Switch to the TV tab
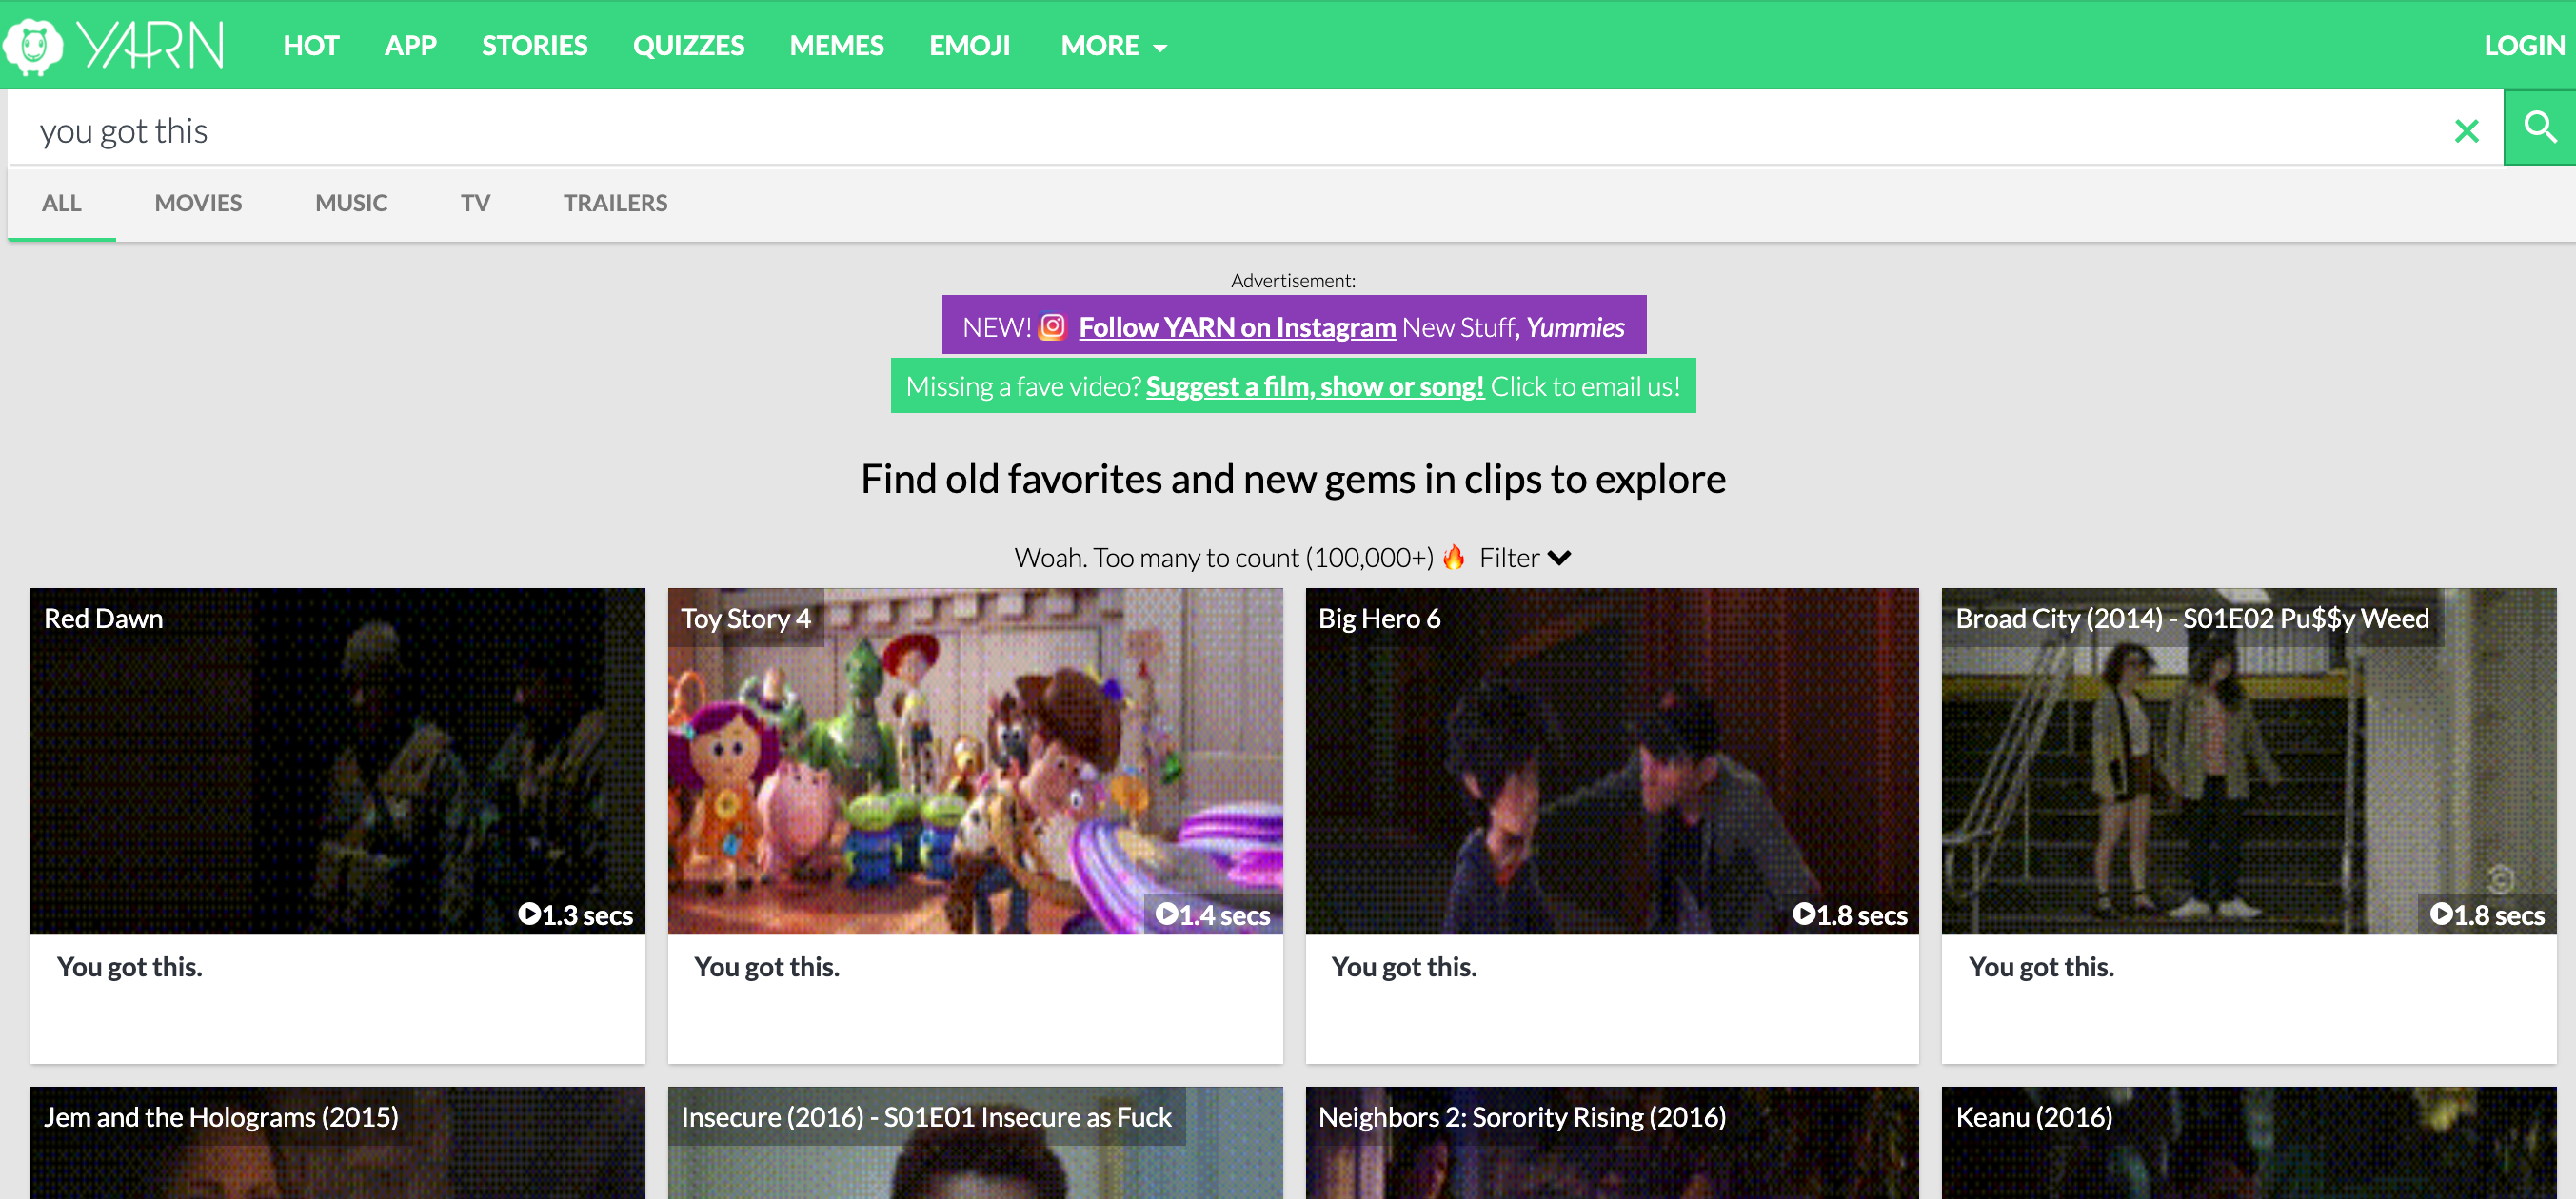The image size is (2576, 1199). tap(475, 203)
